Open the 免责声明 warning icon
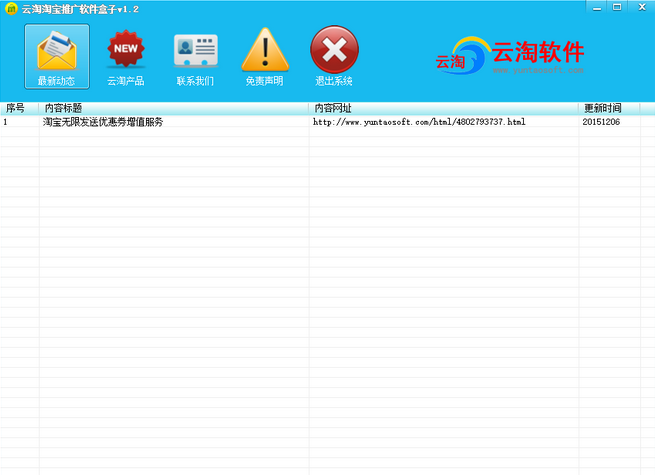The width and height of the screenshot is (655, 475). [265, 56]
